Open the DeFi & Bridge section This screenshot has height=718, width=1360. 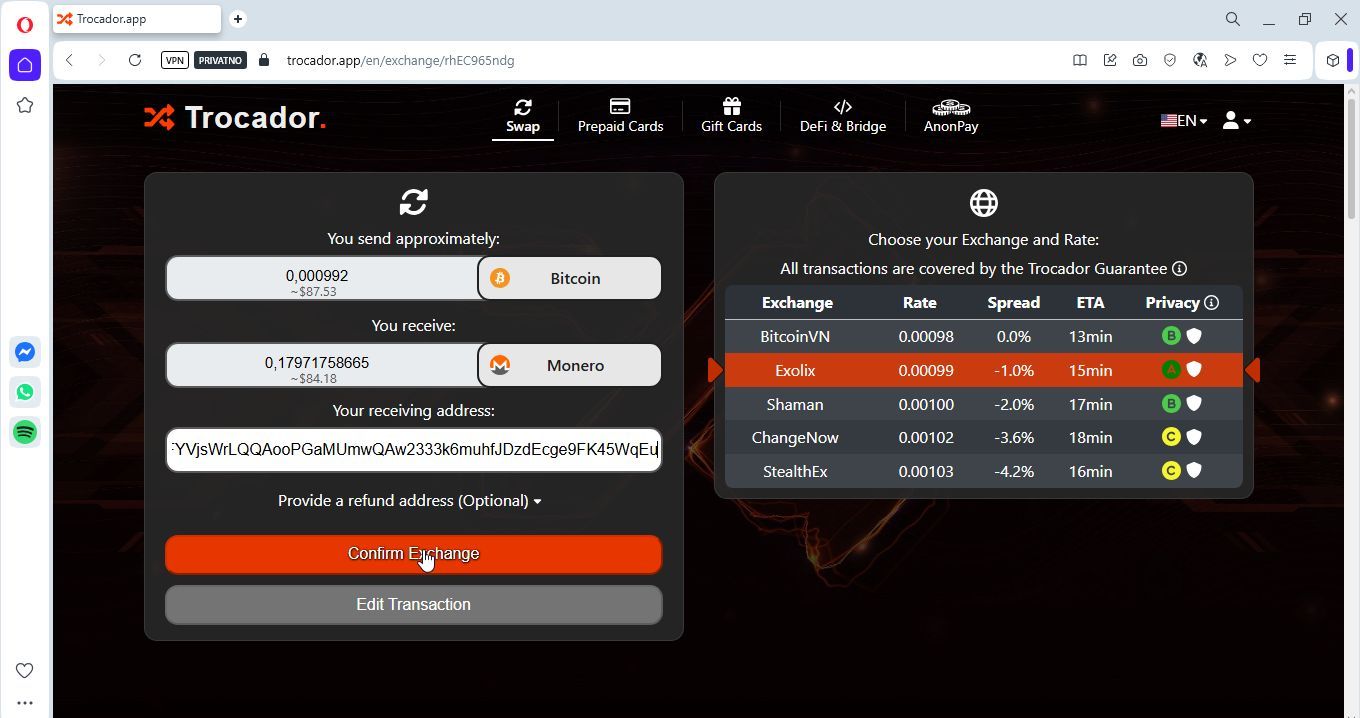843,117
